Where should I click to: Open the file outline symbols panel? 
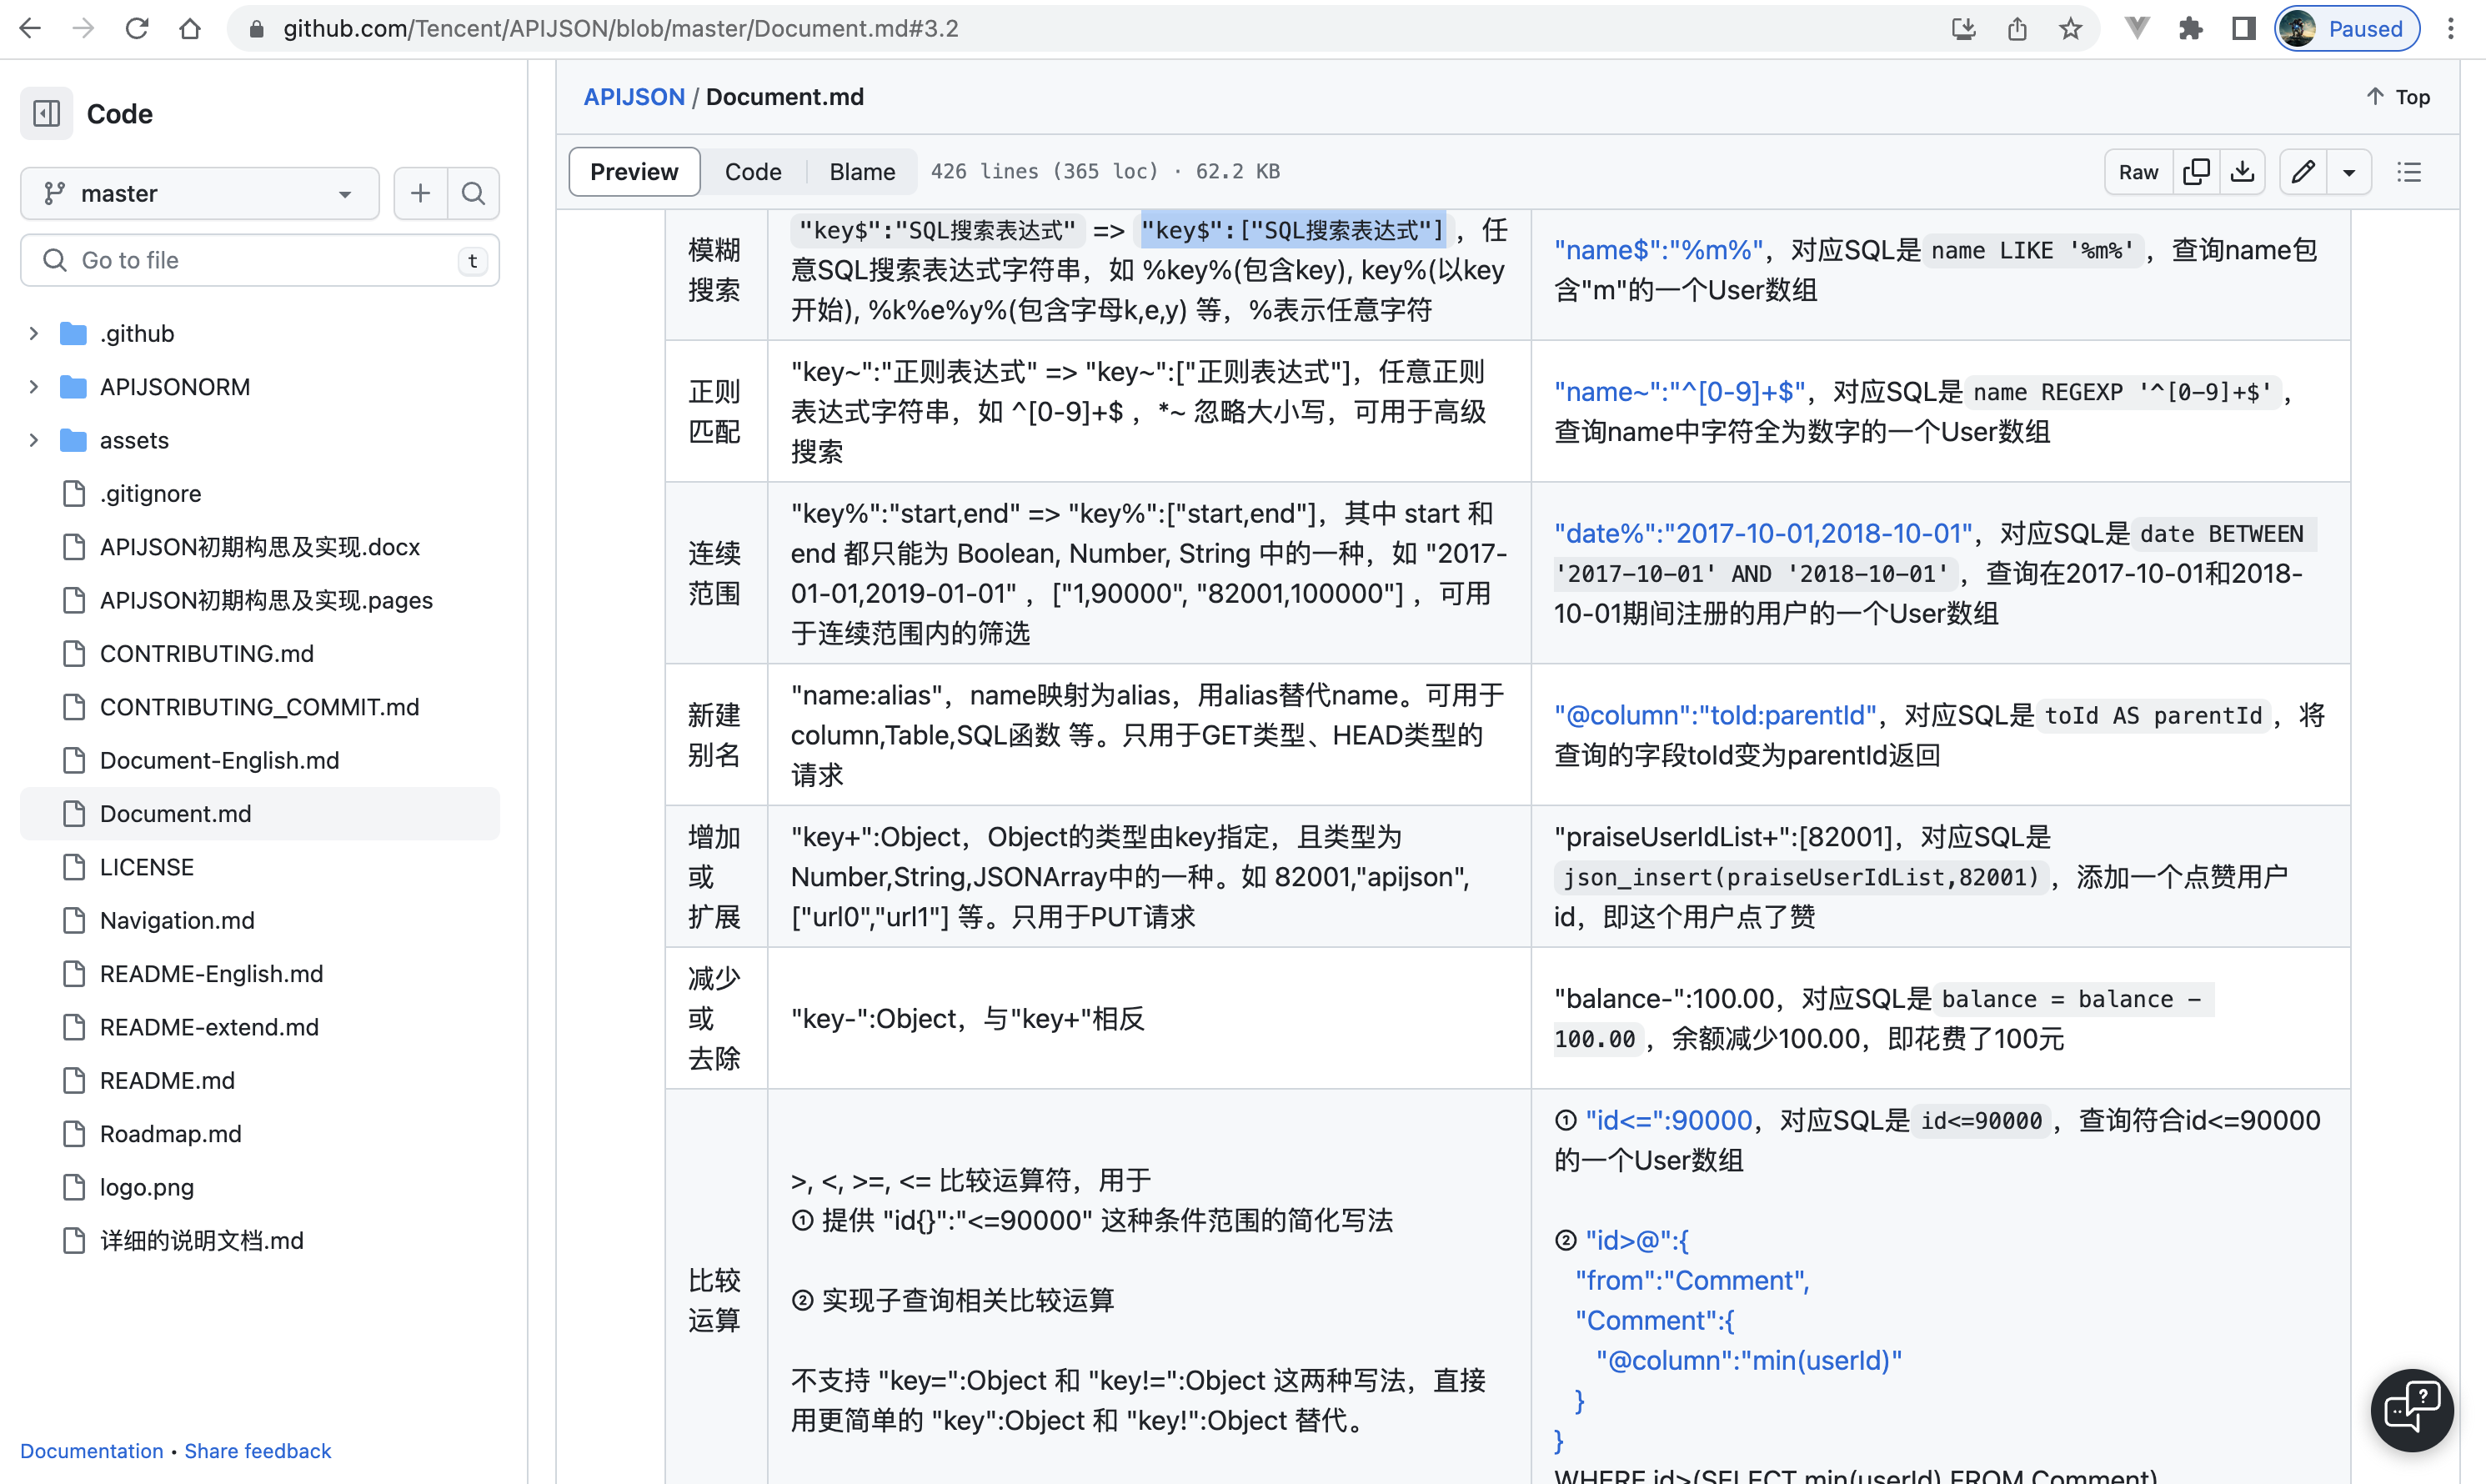2410,171
